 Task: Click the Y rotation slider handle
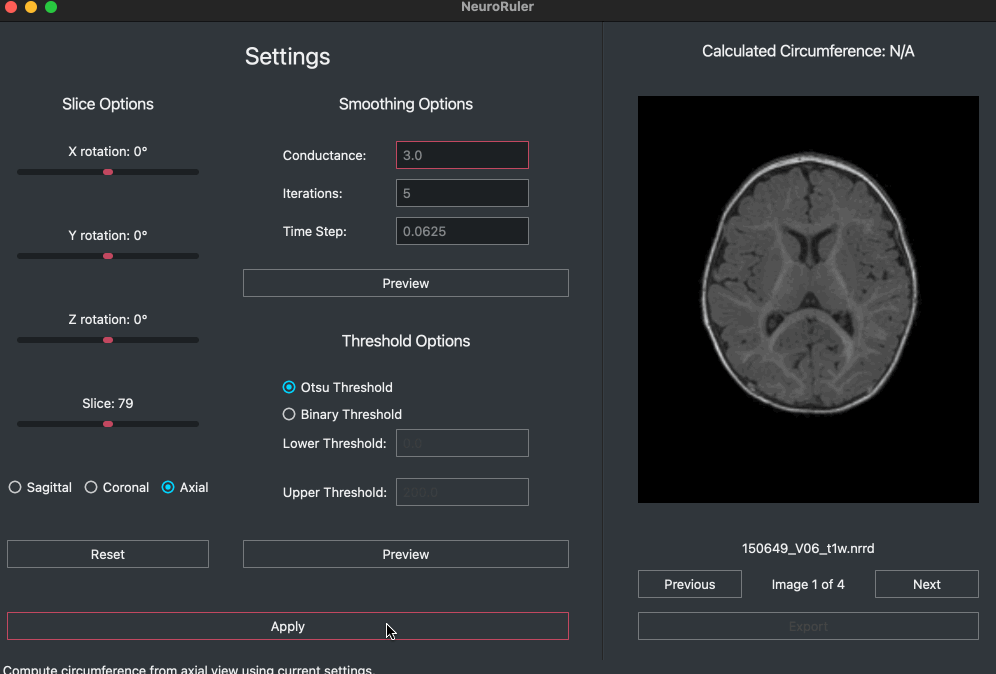(108, 256)
